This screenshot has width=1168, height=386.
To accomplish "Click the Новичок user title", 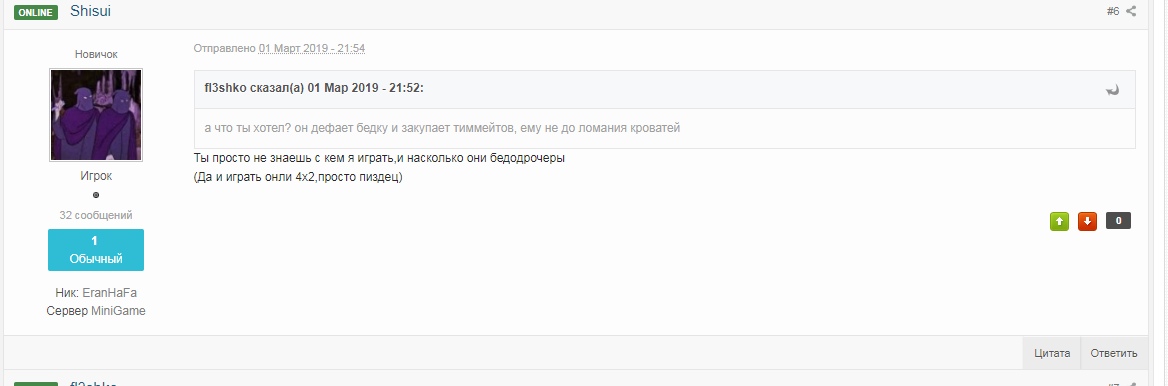I will click(x=96, y=54).
